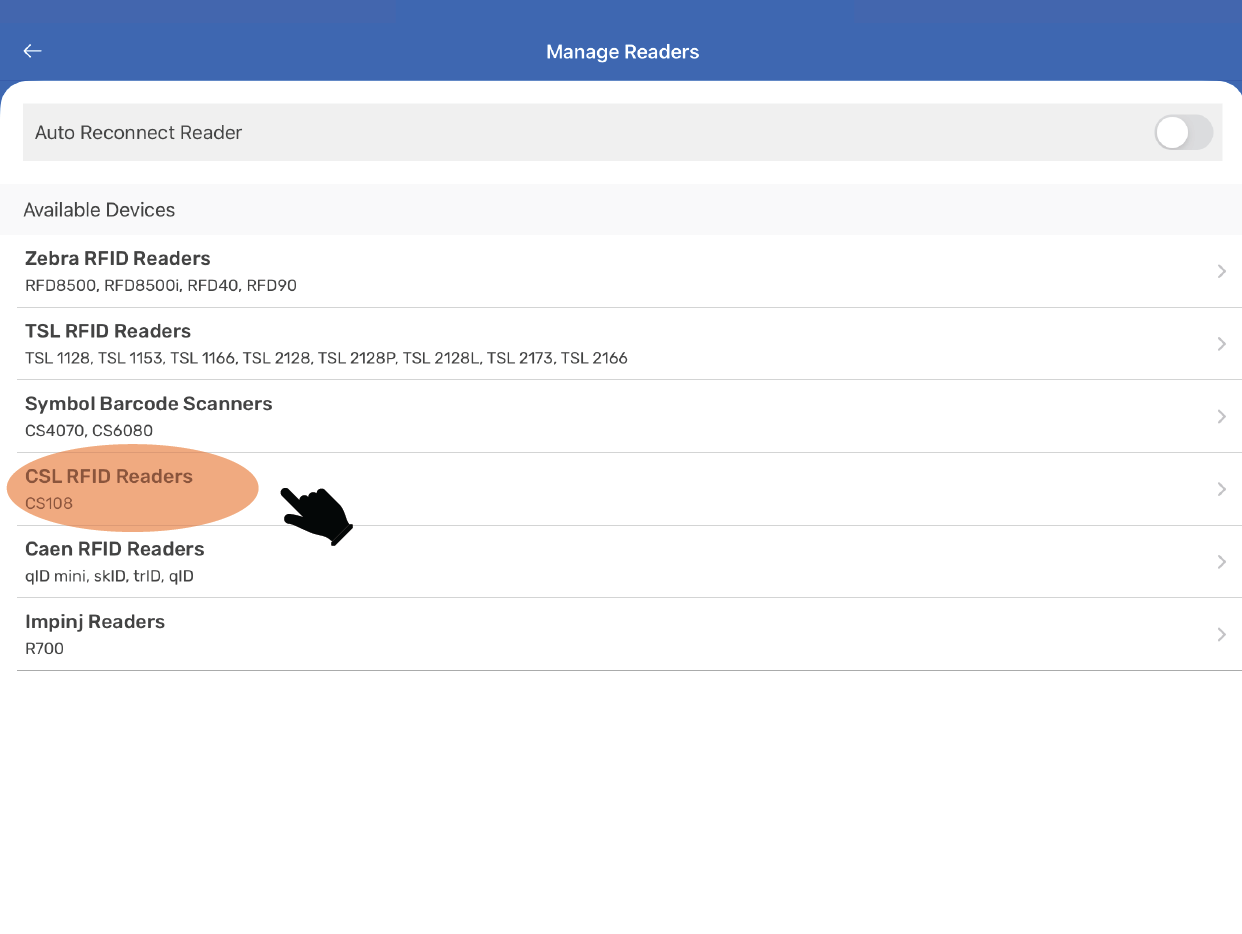Tap the chevron beside Impinj Readers
This screenshot has height=934, width=1242.
pos(1221,634)
